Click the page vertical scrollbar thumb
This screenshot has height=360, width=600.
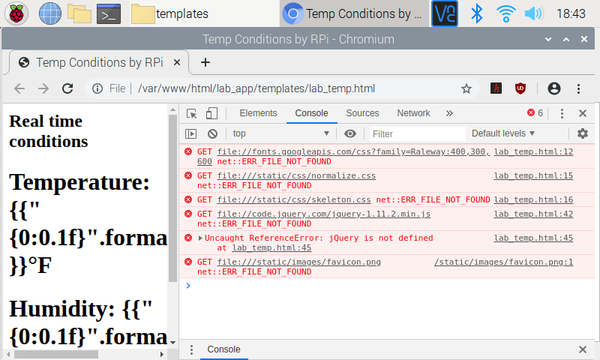(173, 198)
